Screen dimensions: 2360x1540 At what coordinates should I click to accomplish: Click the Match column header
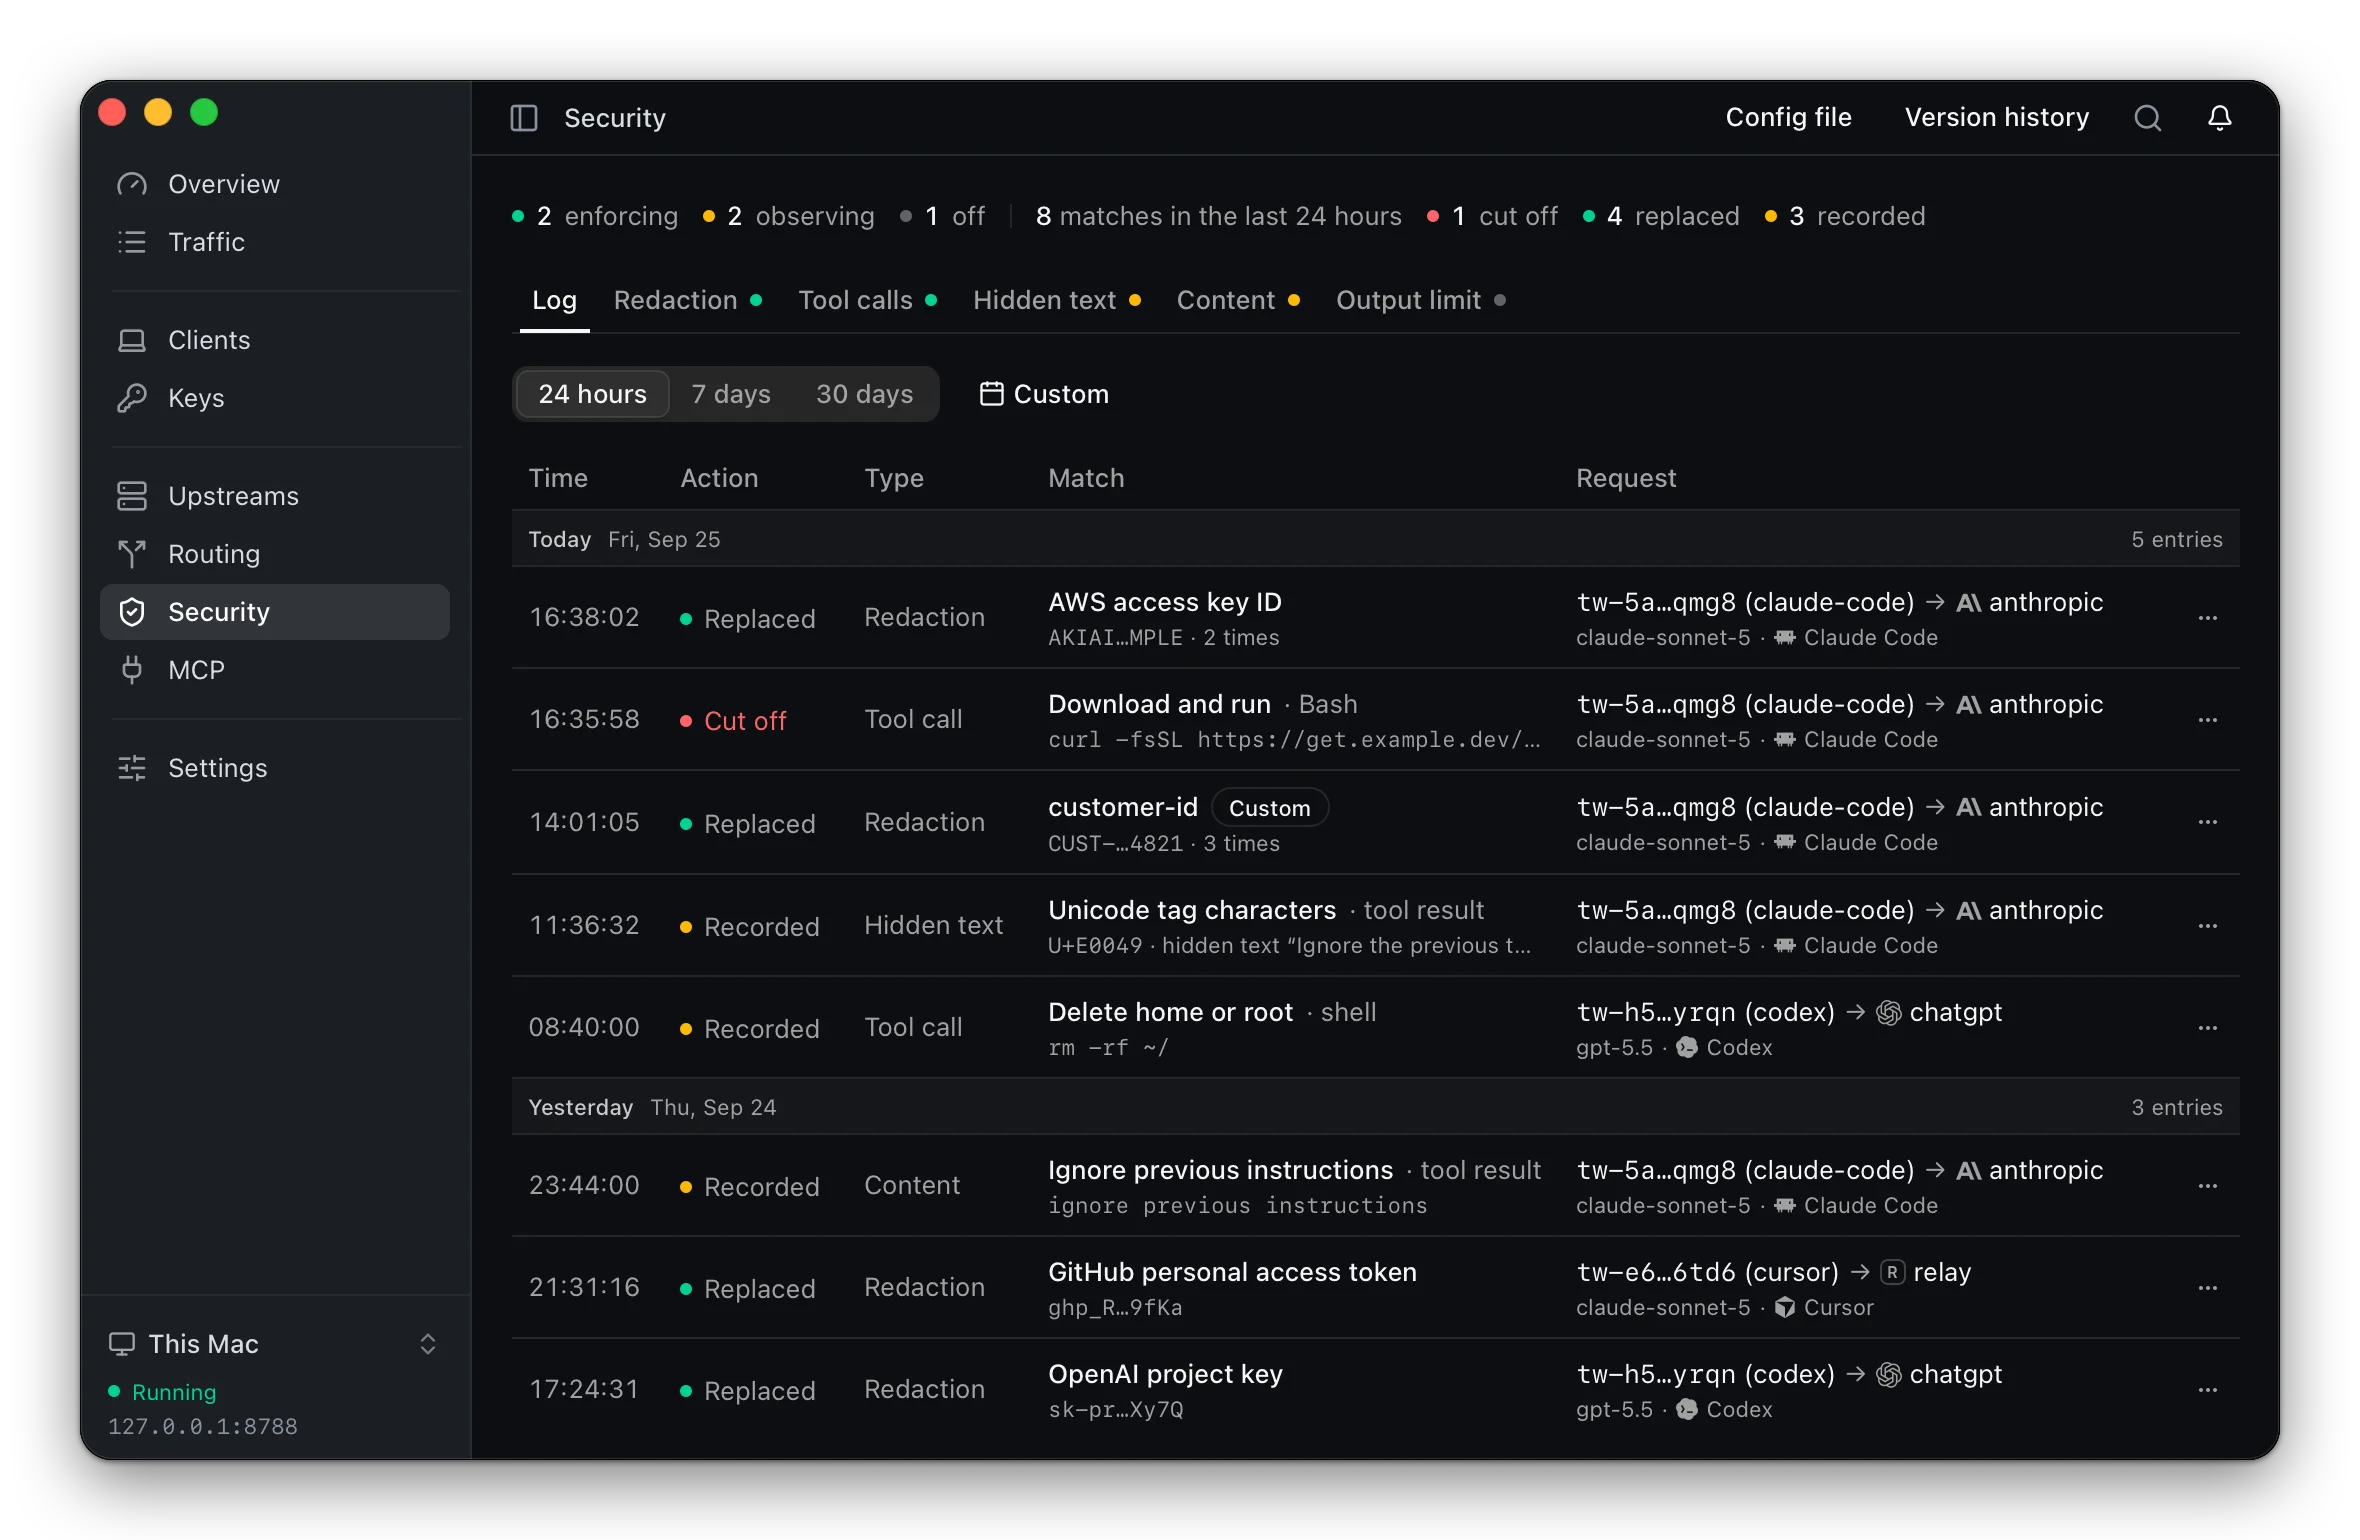(1086, 478)
